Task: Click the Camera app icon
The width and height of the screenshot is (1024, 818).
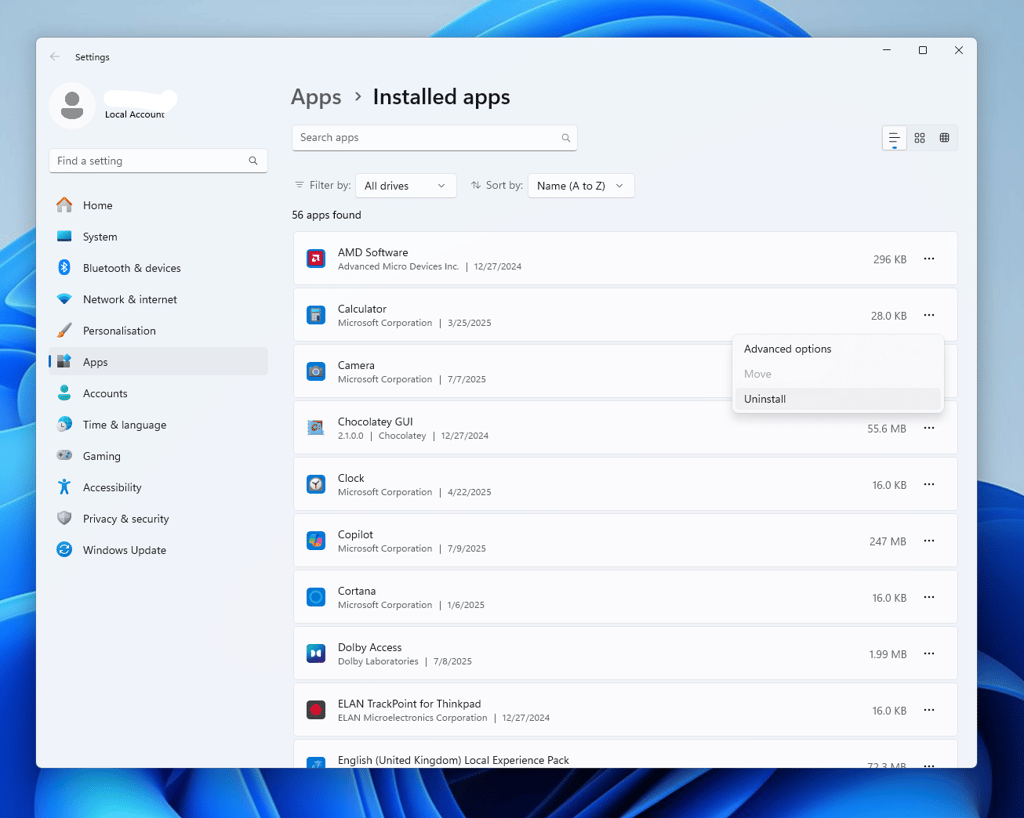Action: click(316, 371)
